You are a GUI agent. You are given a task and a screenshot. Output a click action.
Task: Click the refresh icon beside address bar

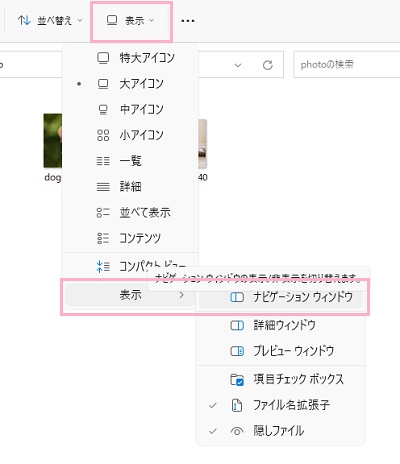(268, 65)
